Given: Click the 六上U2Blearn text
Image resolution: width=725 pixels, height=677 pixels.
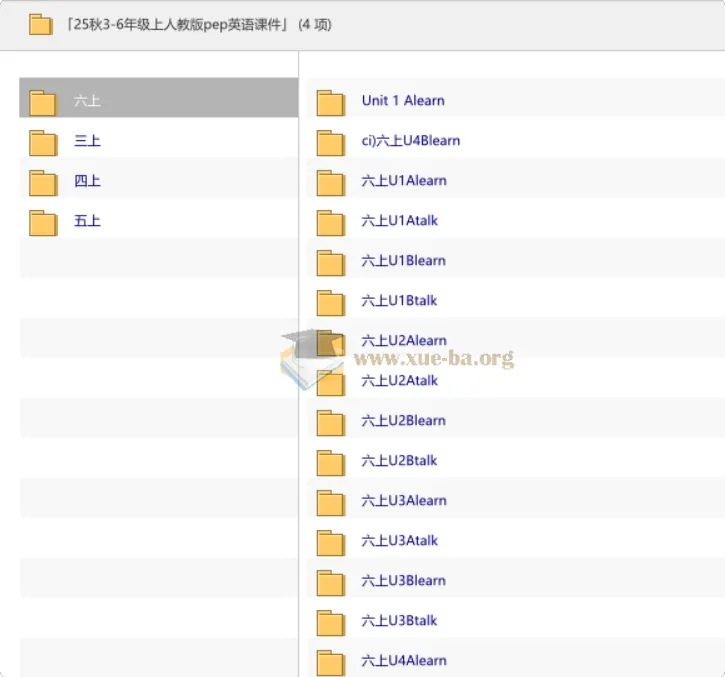Looking at the screenshot, I should coord(403,420).
